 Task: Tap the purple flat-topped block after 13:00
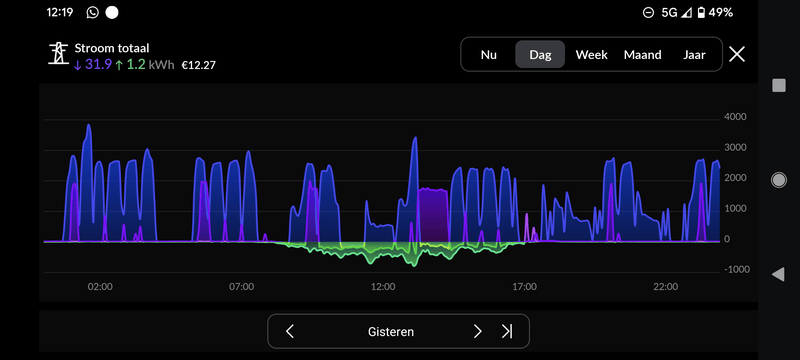point(433,215)
